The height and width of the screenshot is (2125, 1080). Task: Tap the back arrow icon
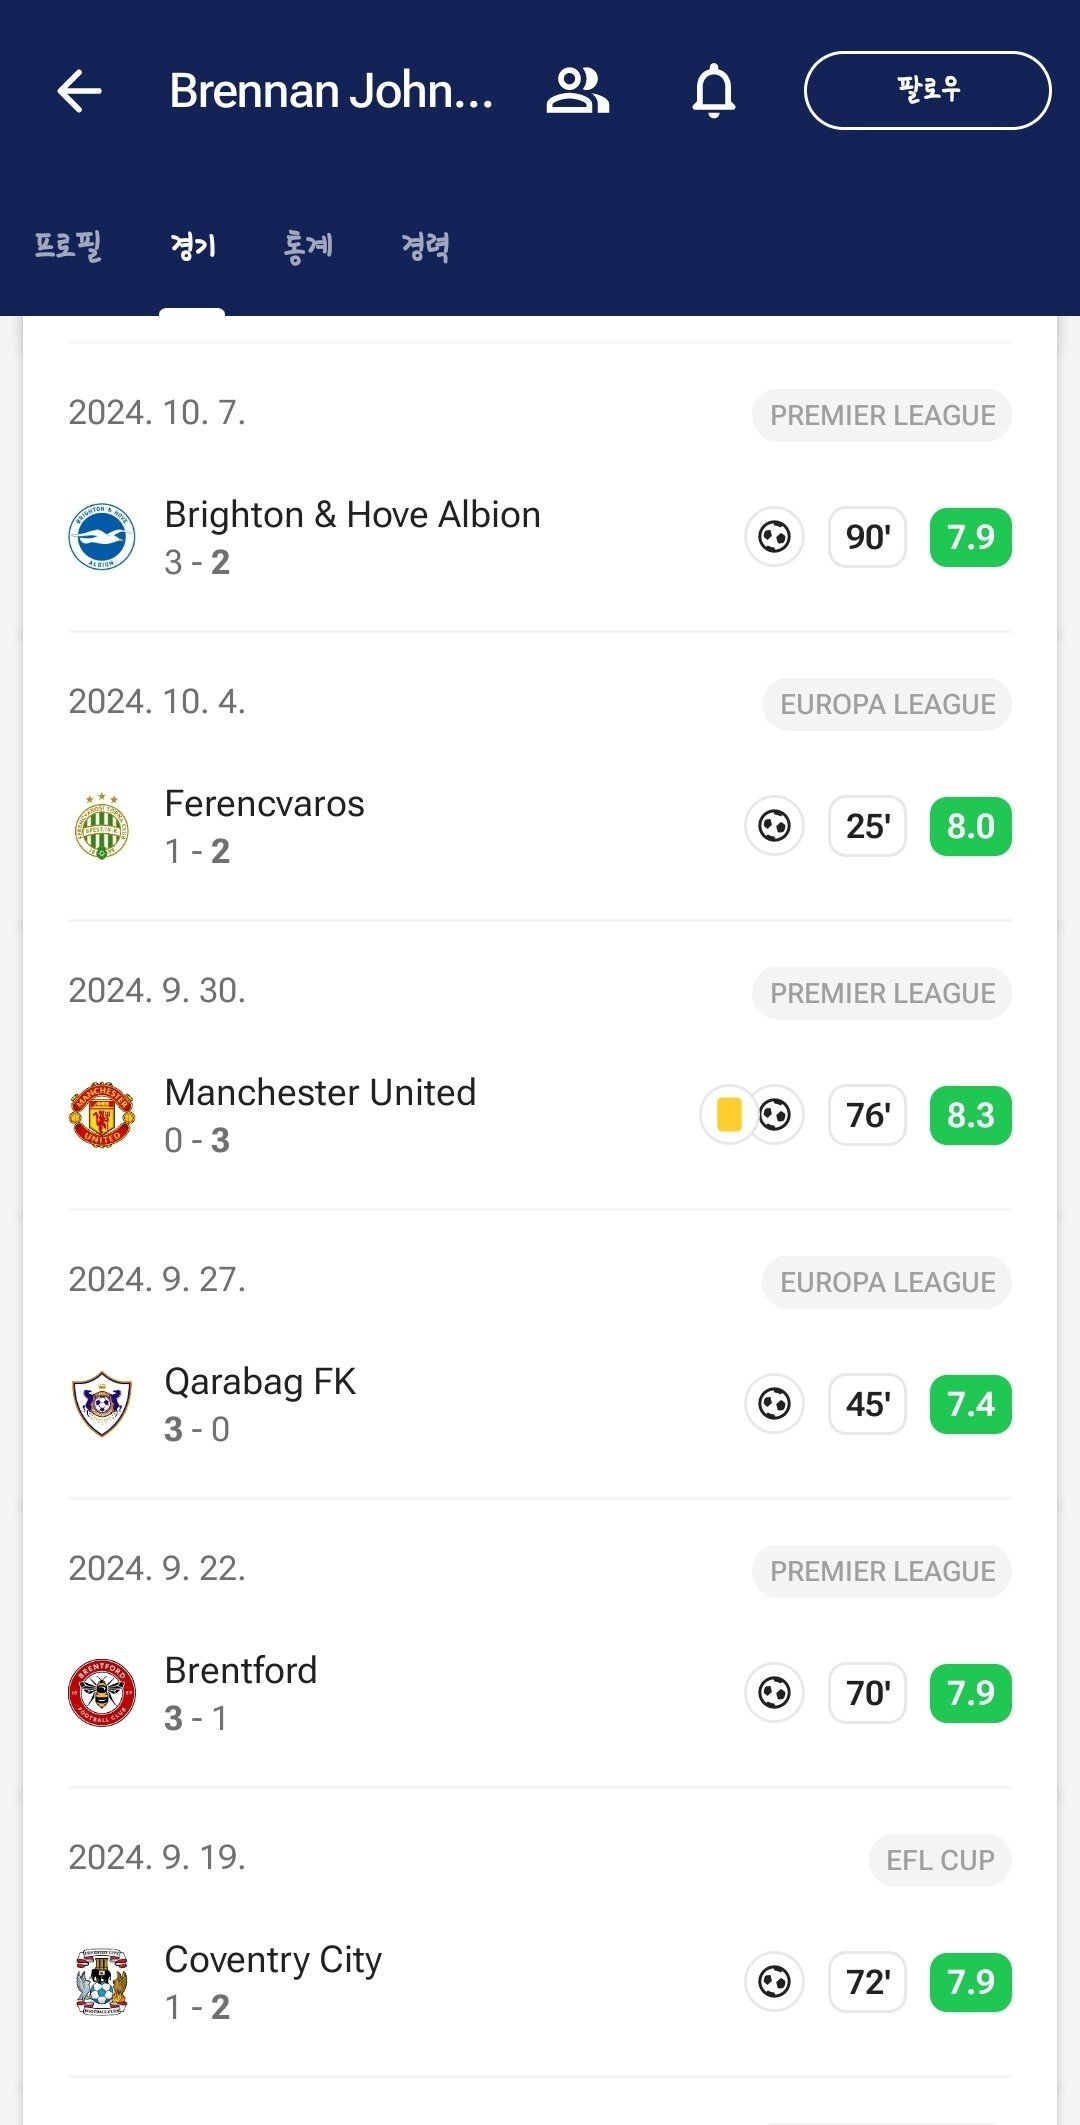tap(80, 91)
